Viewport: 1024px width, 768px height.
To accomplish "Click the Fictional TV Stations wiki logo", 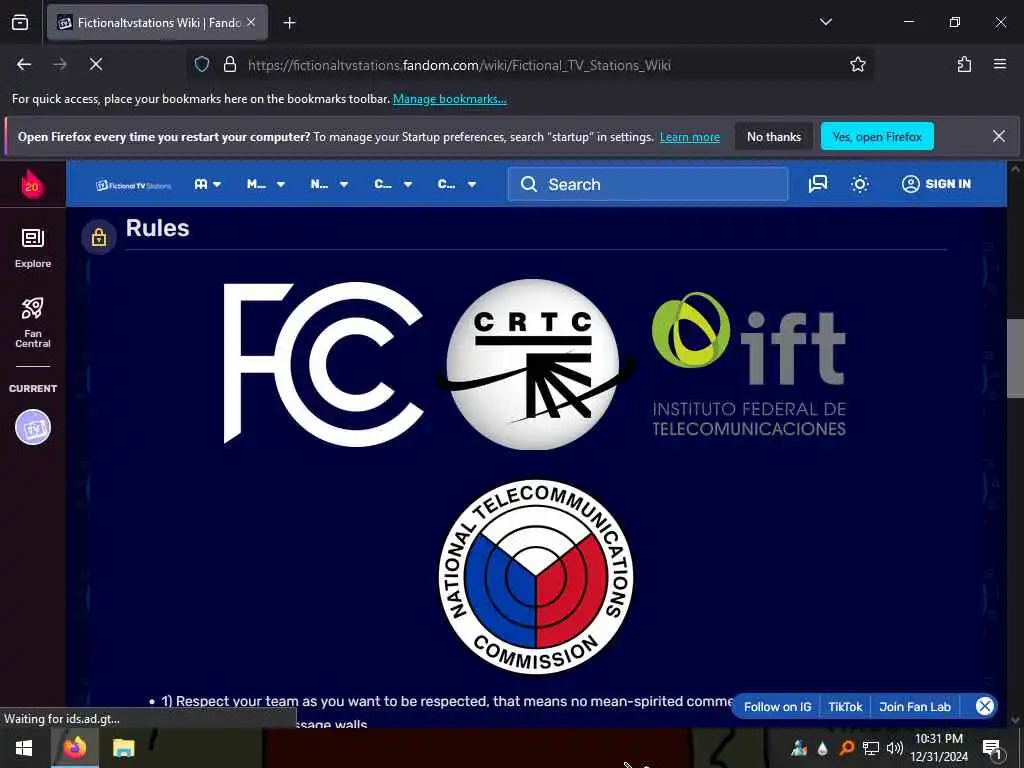I will pyautogui.click(x=133, y=185).
